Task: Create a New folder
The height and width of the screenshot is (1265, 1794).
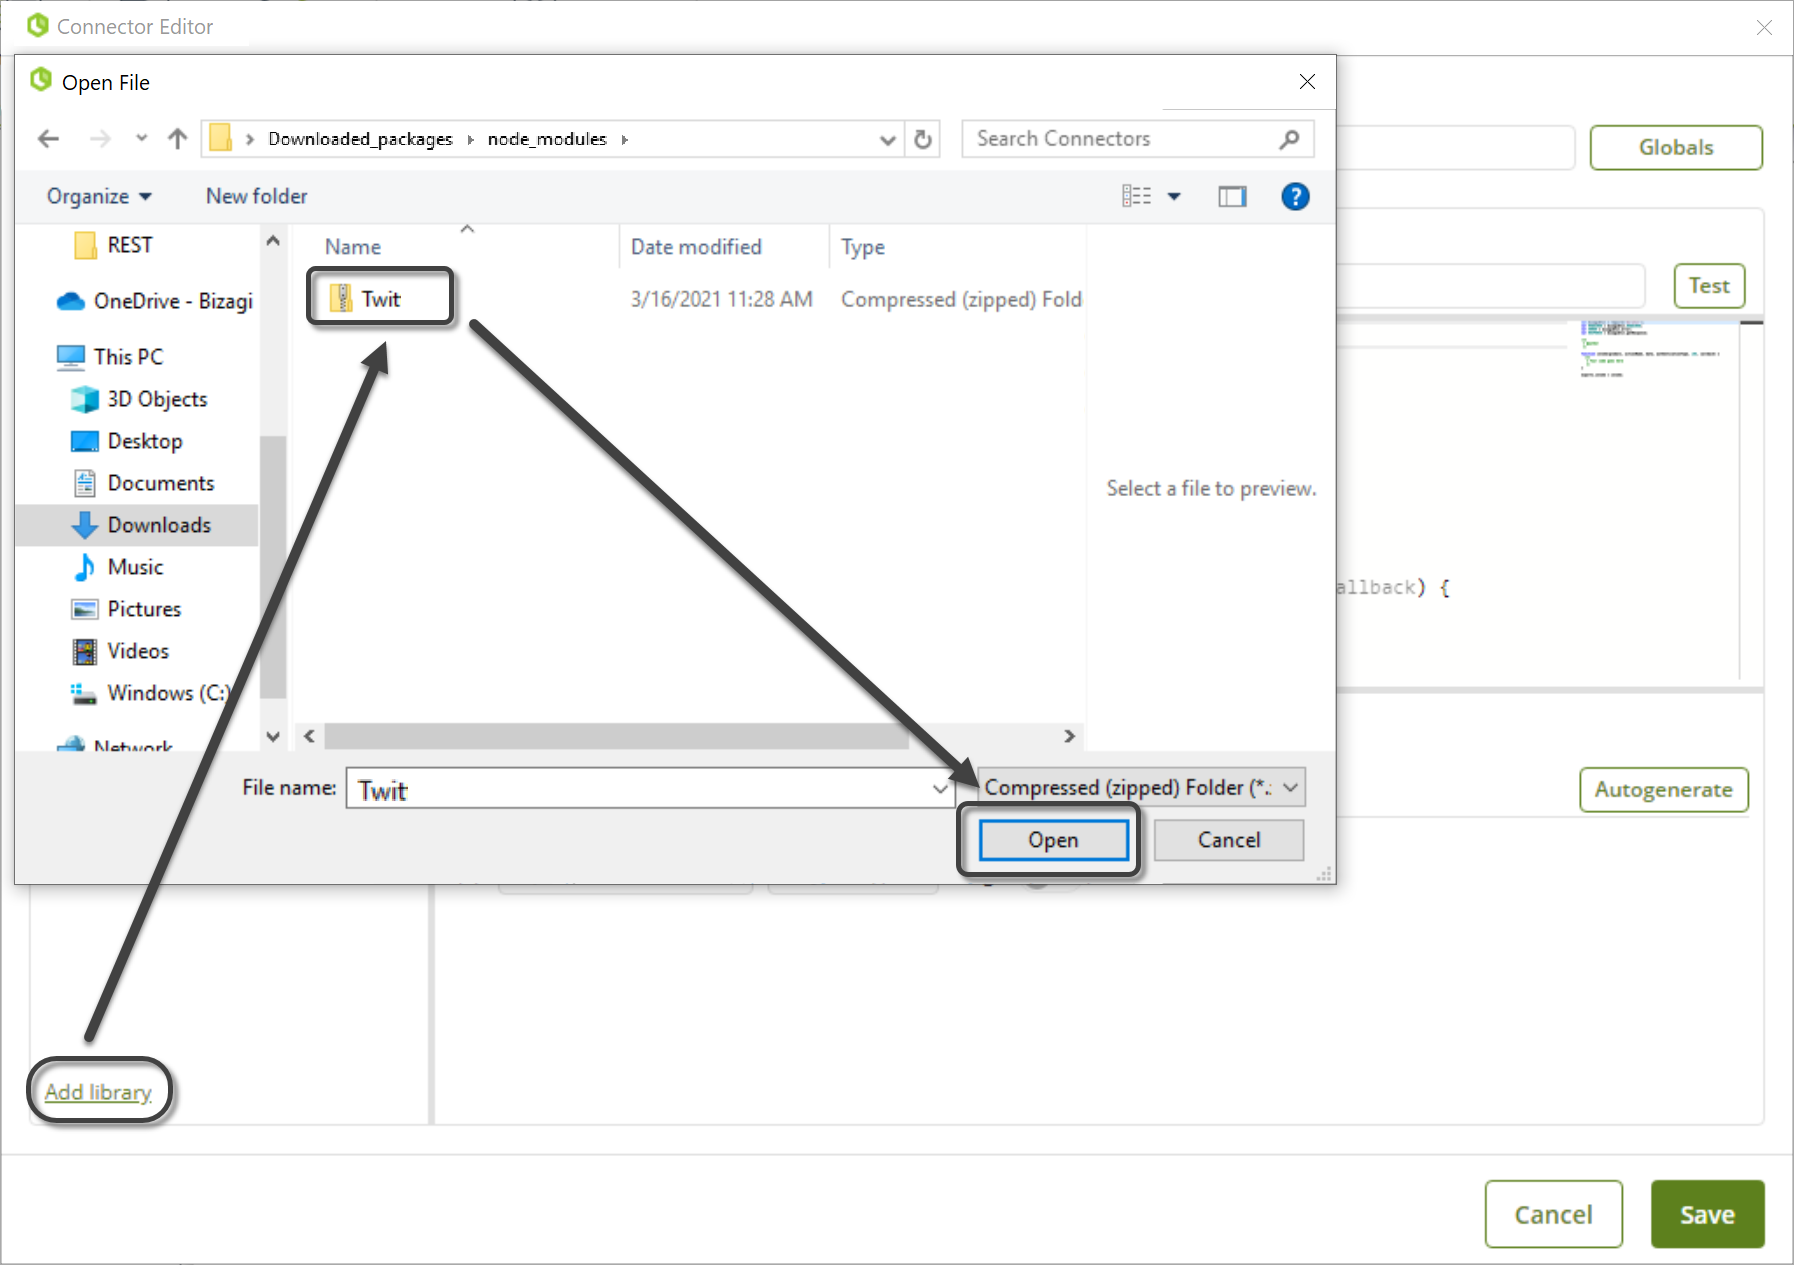Action: coord(257,196)
